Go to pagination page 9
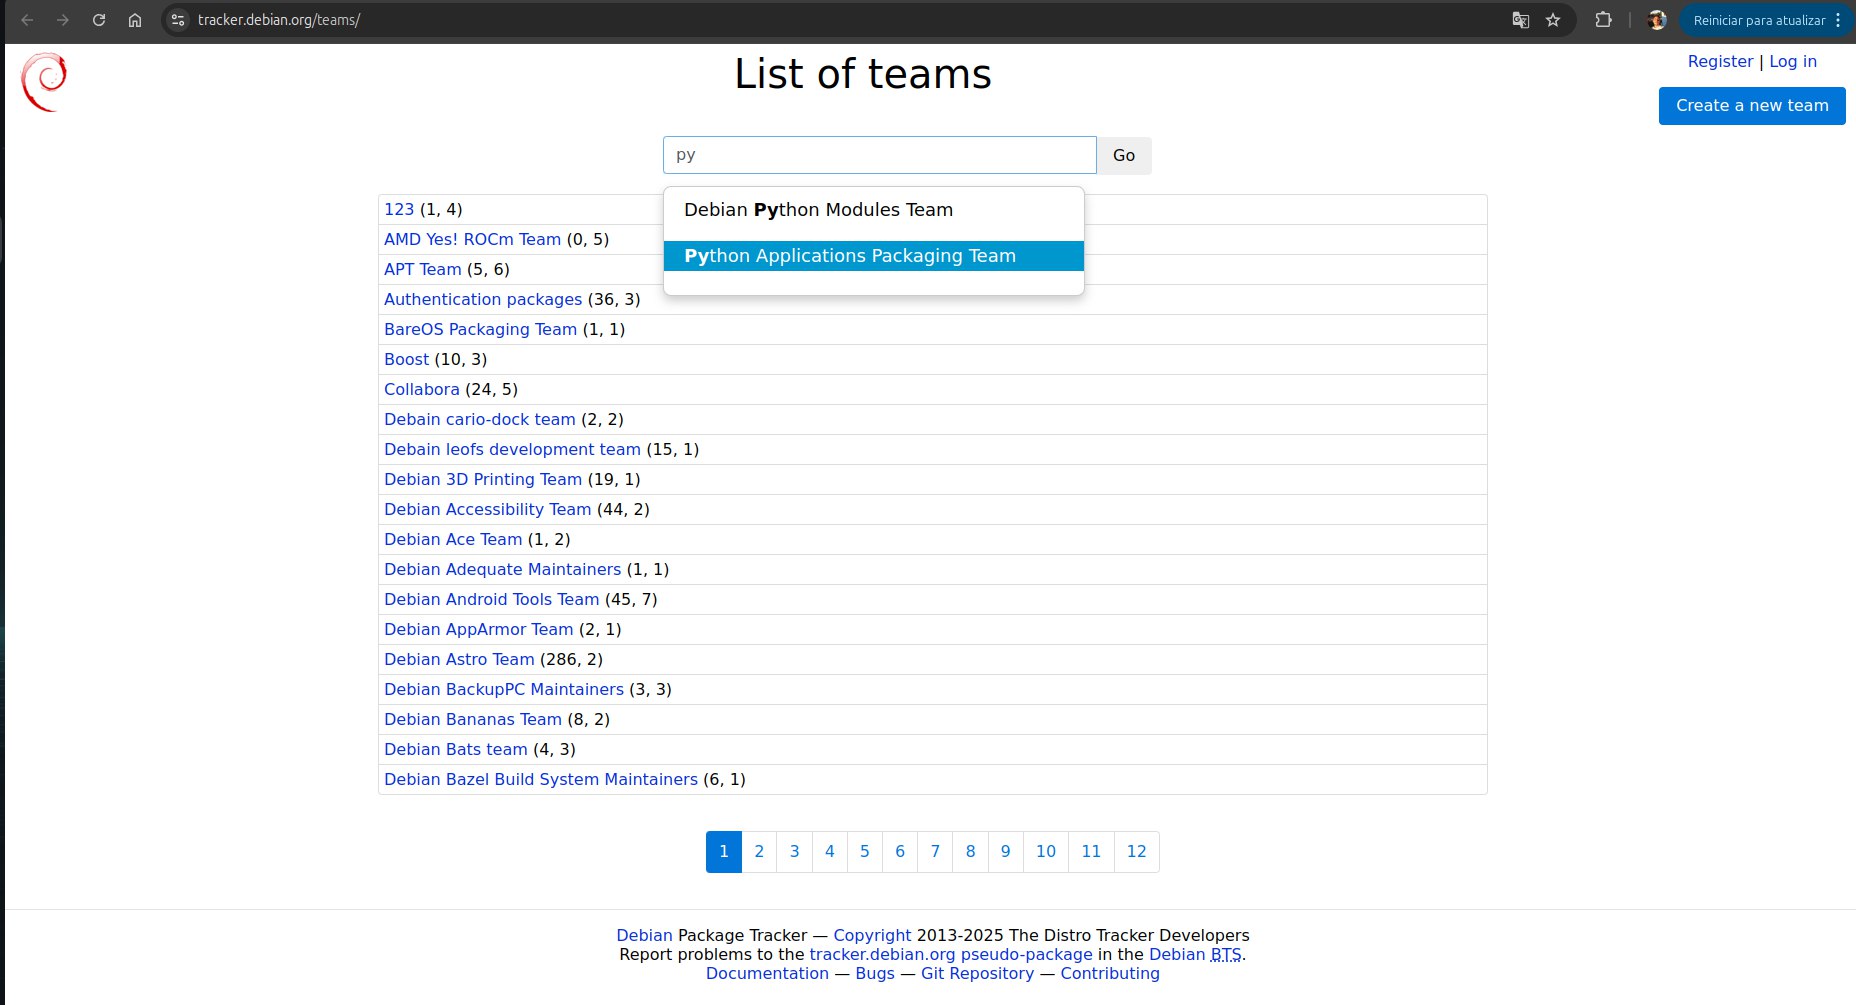 [1006, 852]
